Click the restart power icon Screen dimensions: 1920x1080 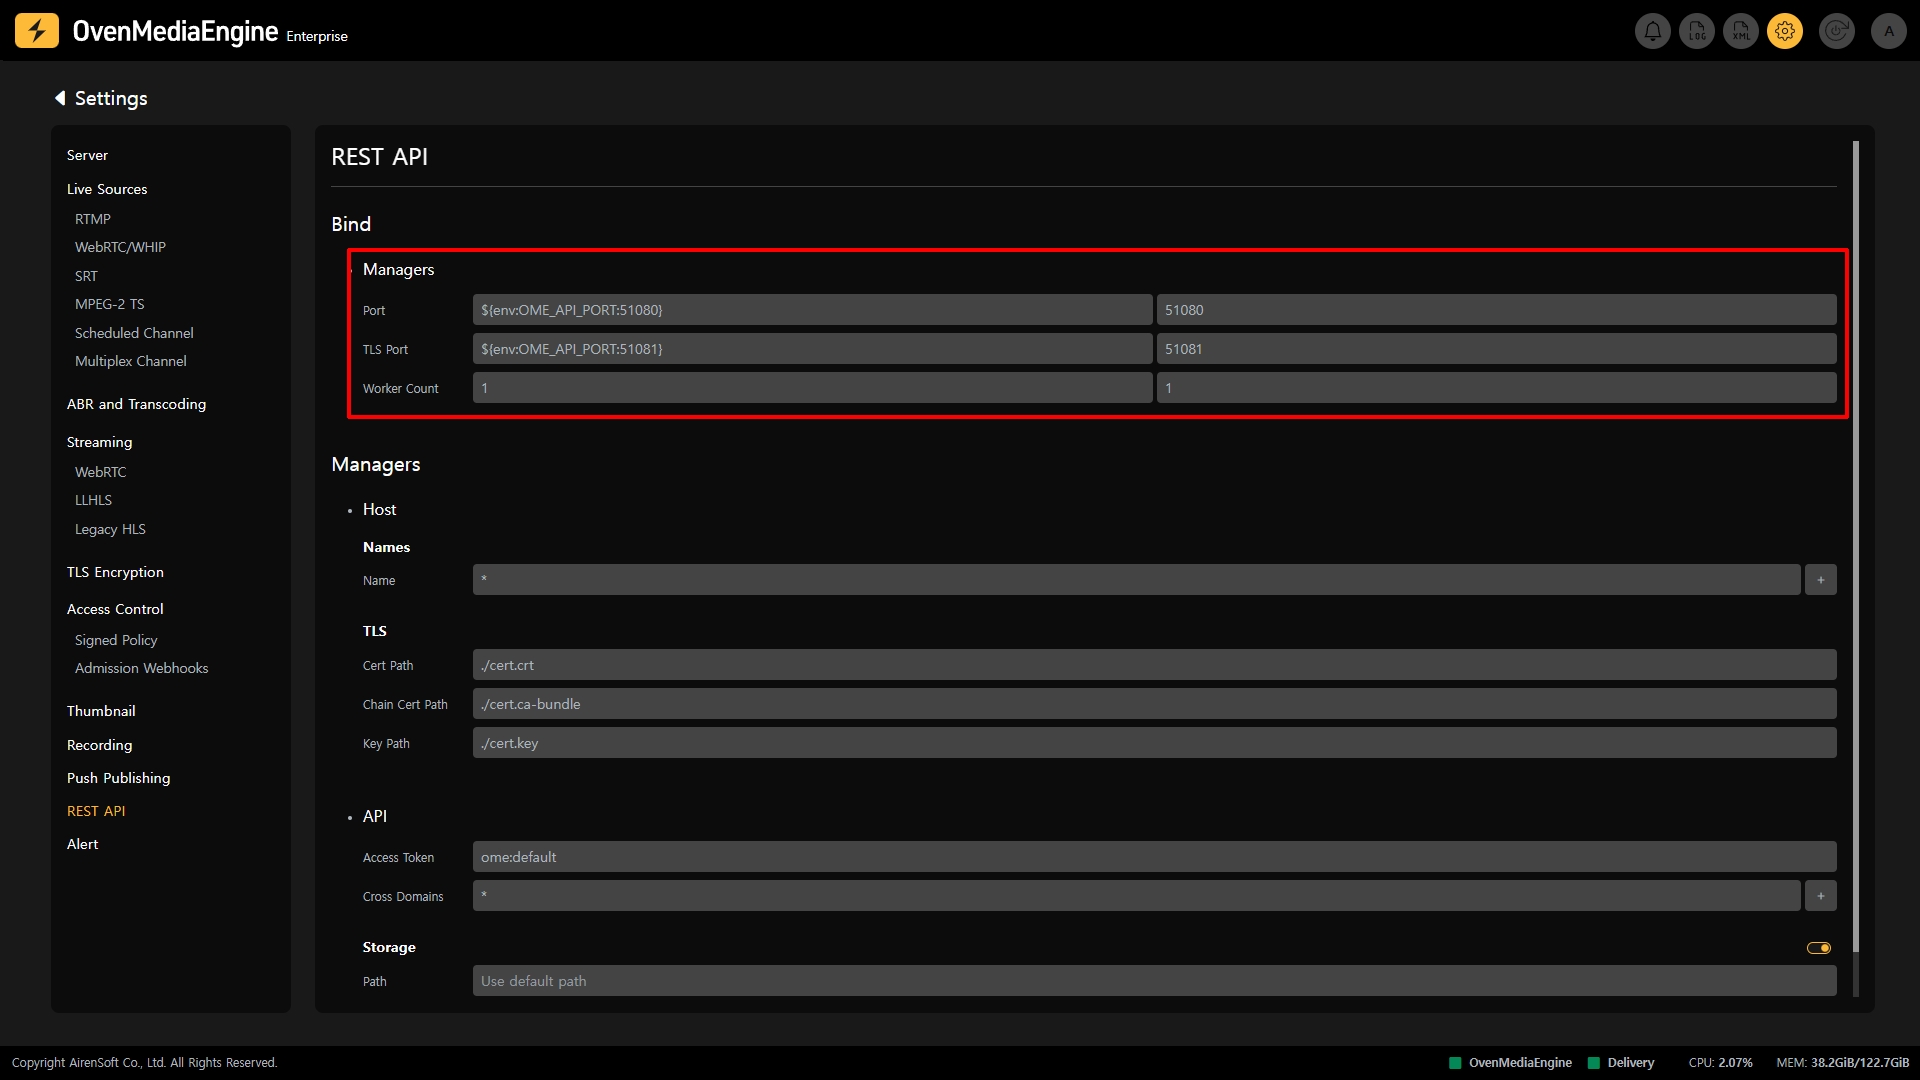point(1836,31)
